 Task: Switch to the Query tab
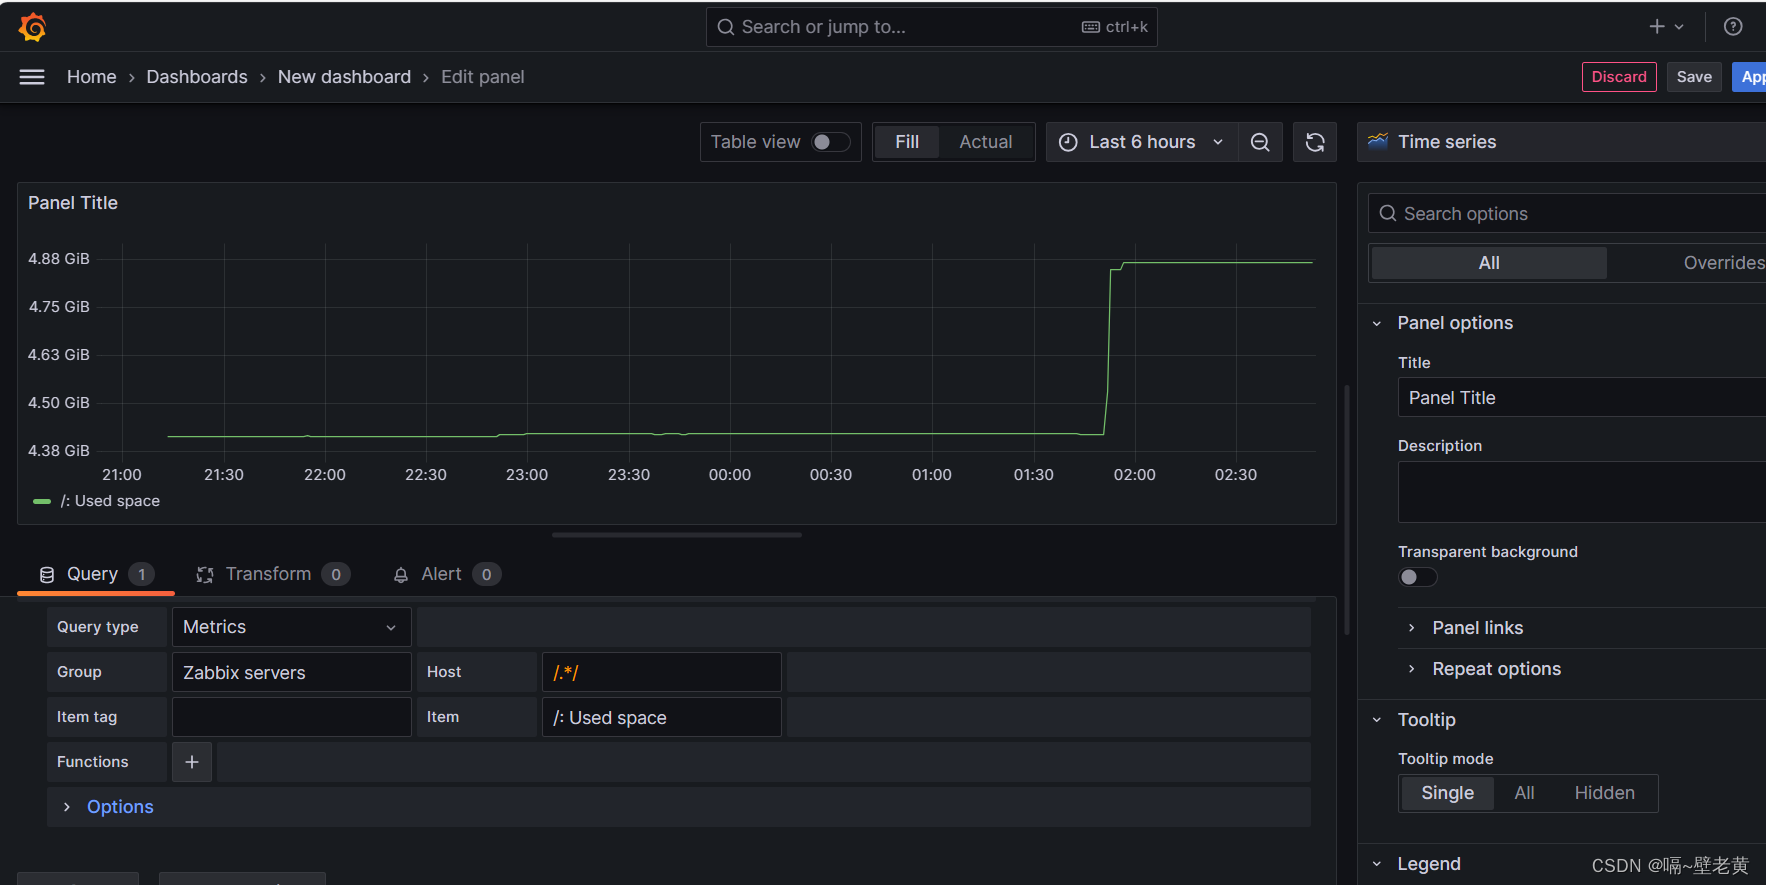pyautogui.click(x=96, y=574)
